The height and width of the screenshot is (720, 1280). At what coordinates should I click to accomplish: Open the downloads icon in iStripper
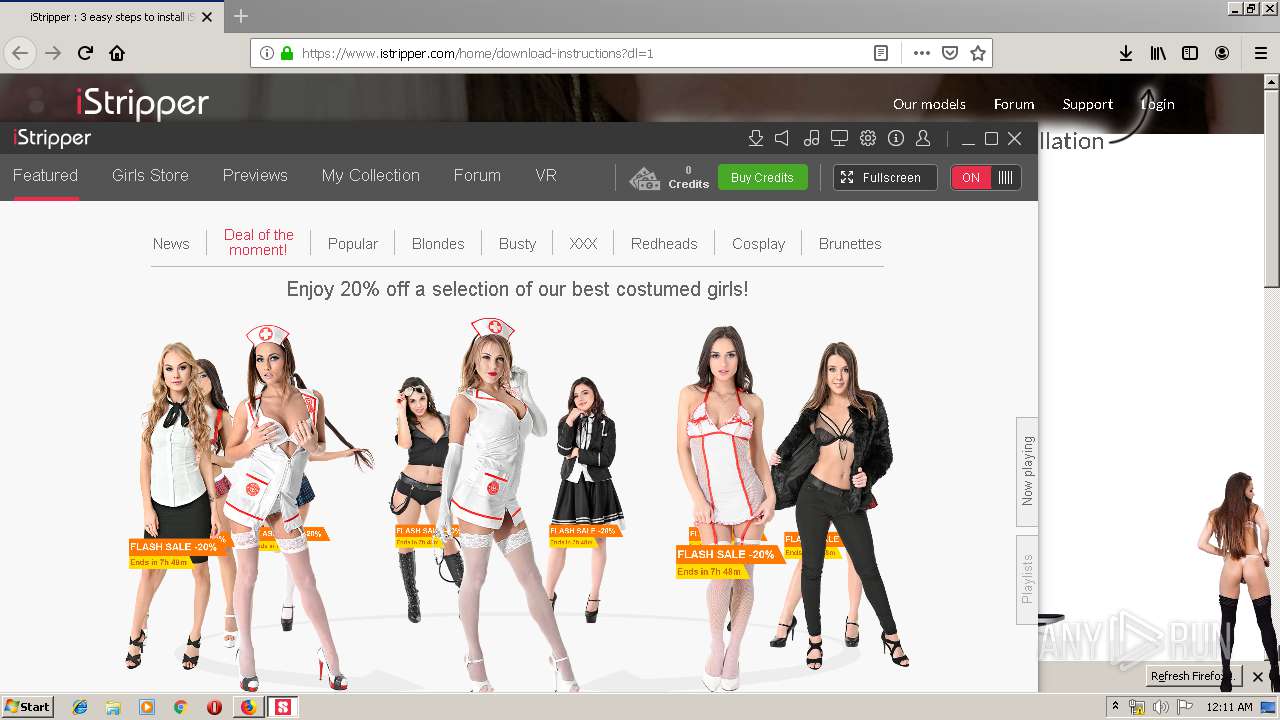pos(756,138)
